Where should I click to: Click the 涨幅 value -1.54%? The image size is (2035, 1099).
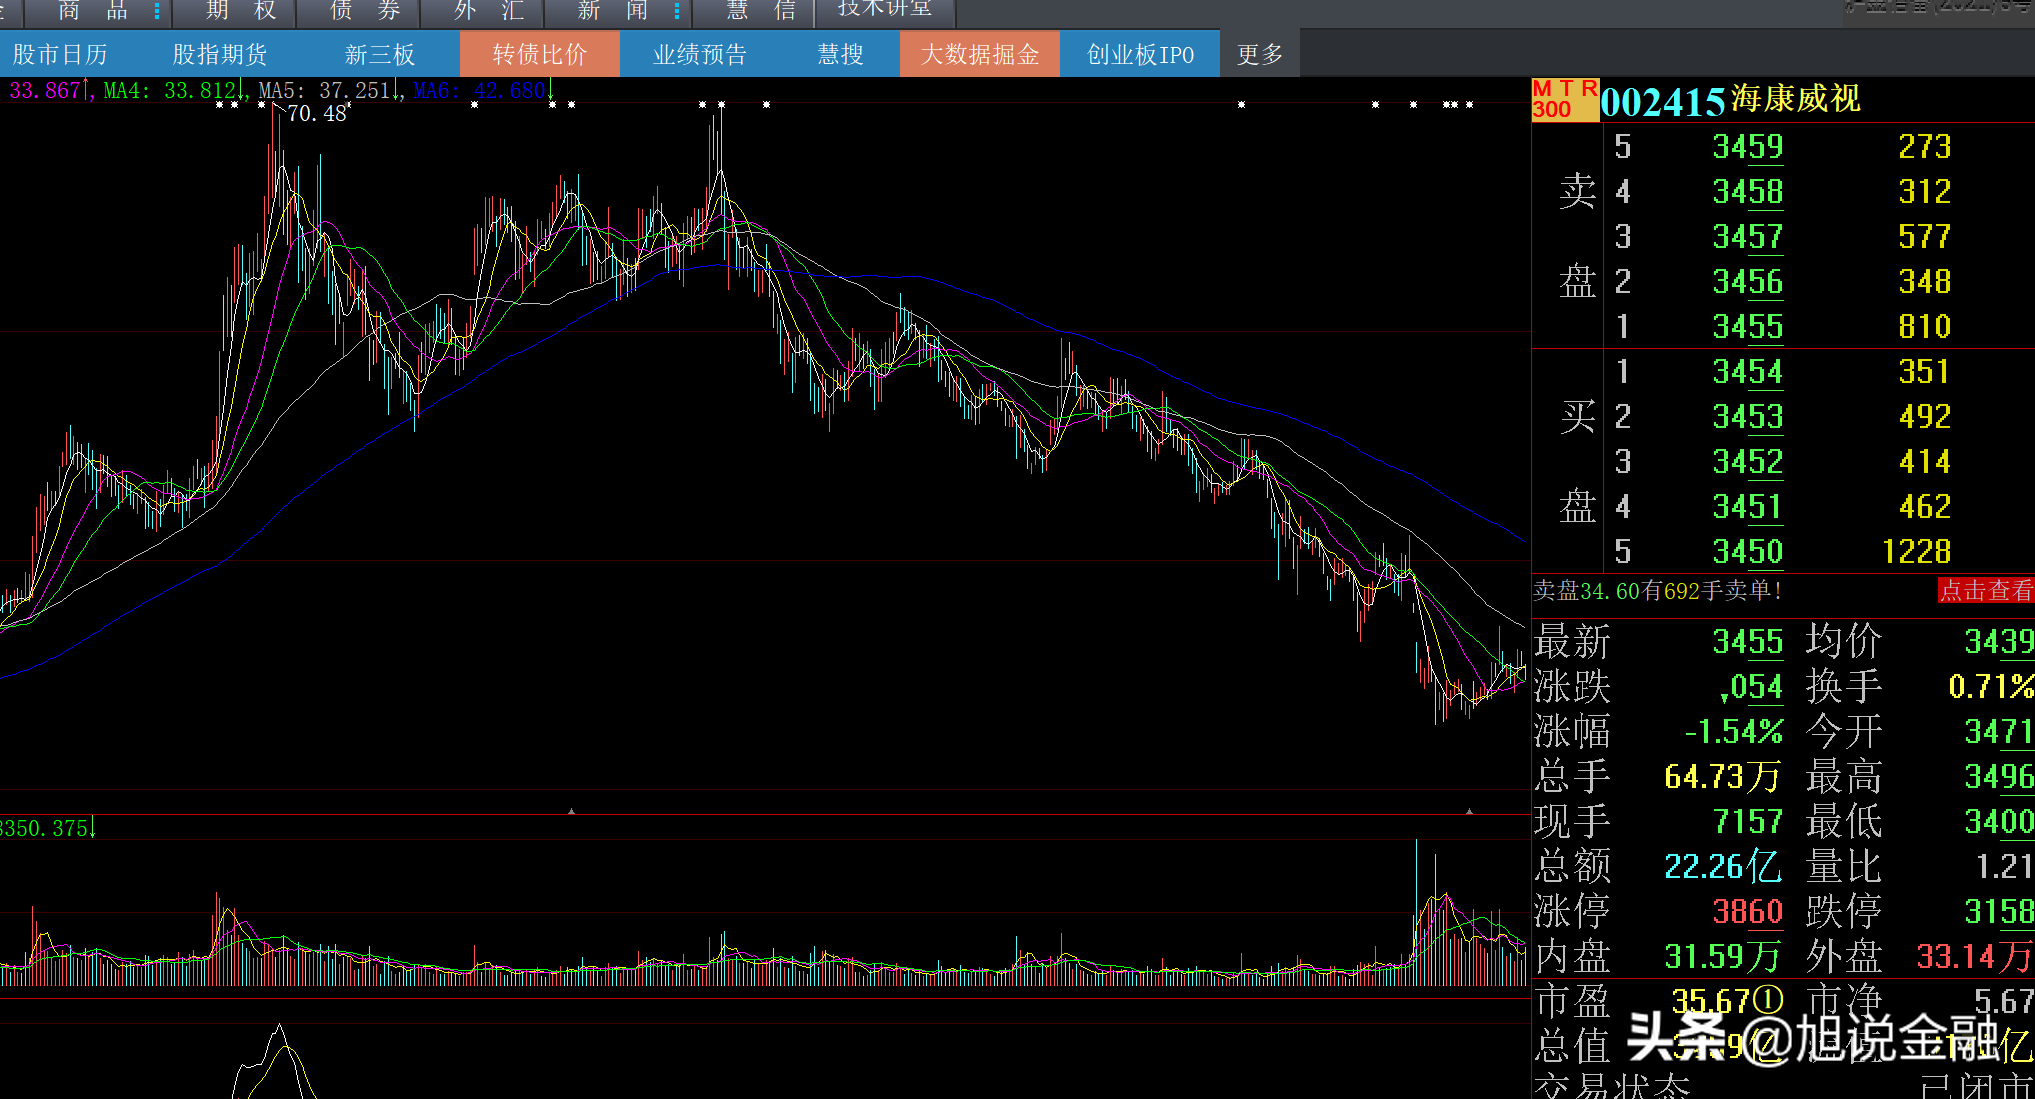[x=1733, y=732]
